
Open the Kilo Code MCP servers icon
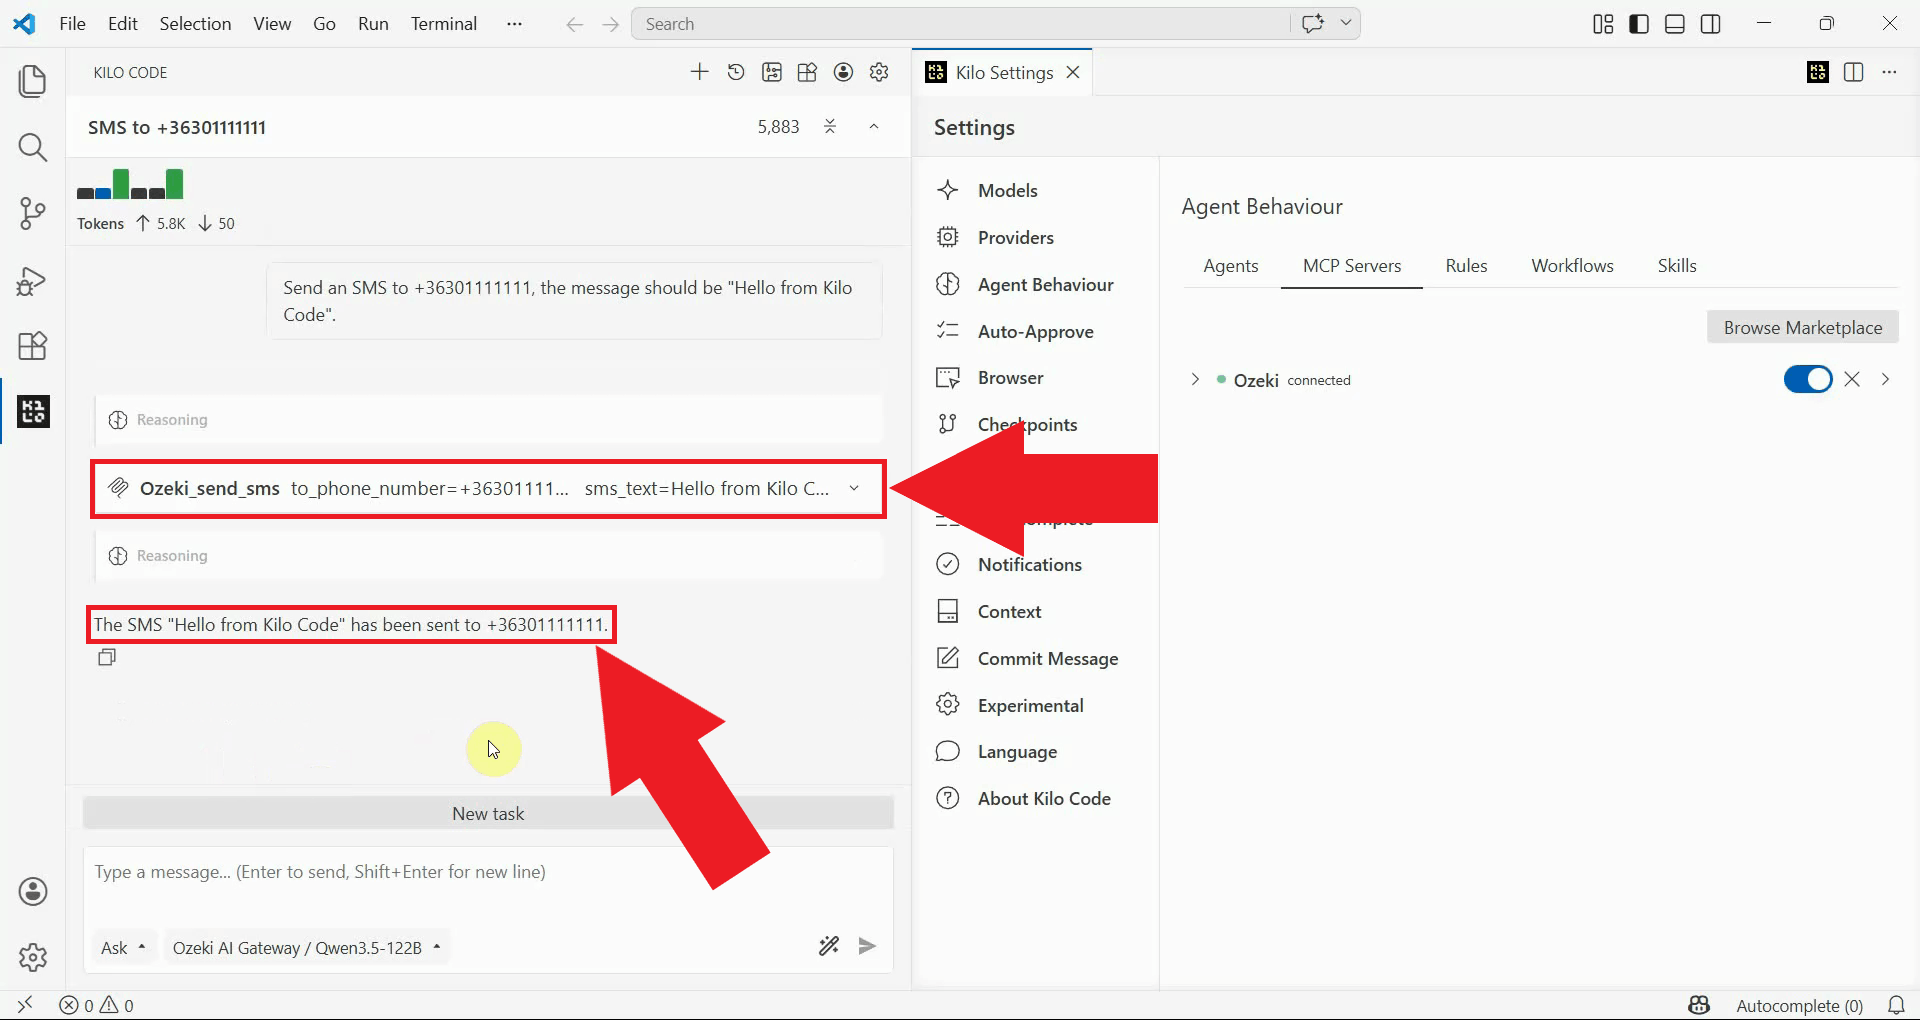tap(772, 72)
